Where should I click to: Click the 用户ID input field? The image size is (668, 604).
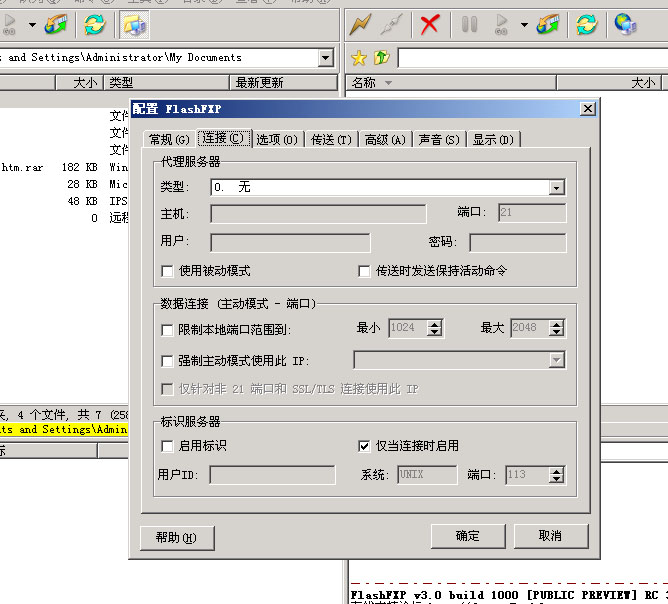272,475
